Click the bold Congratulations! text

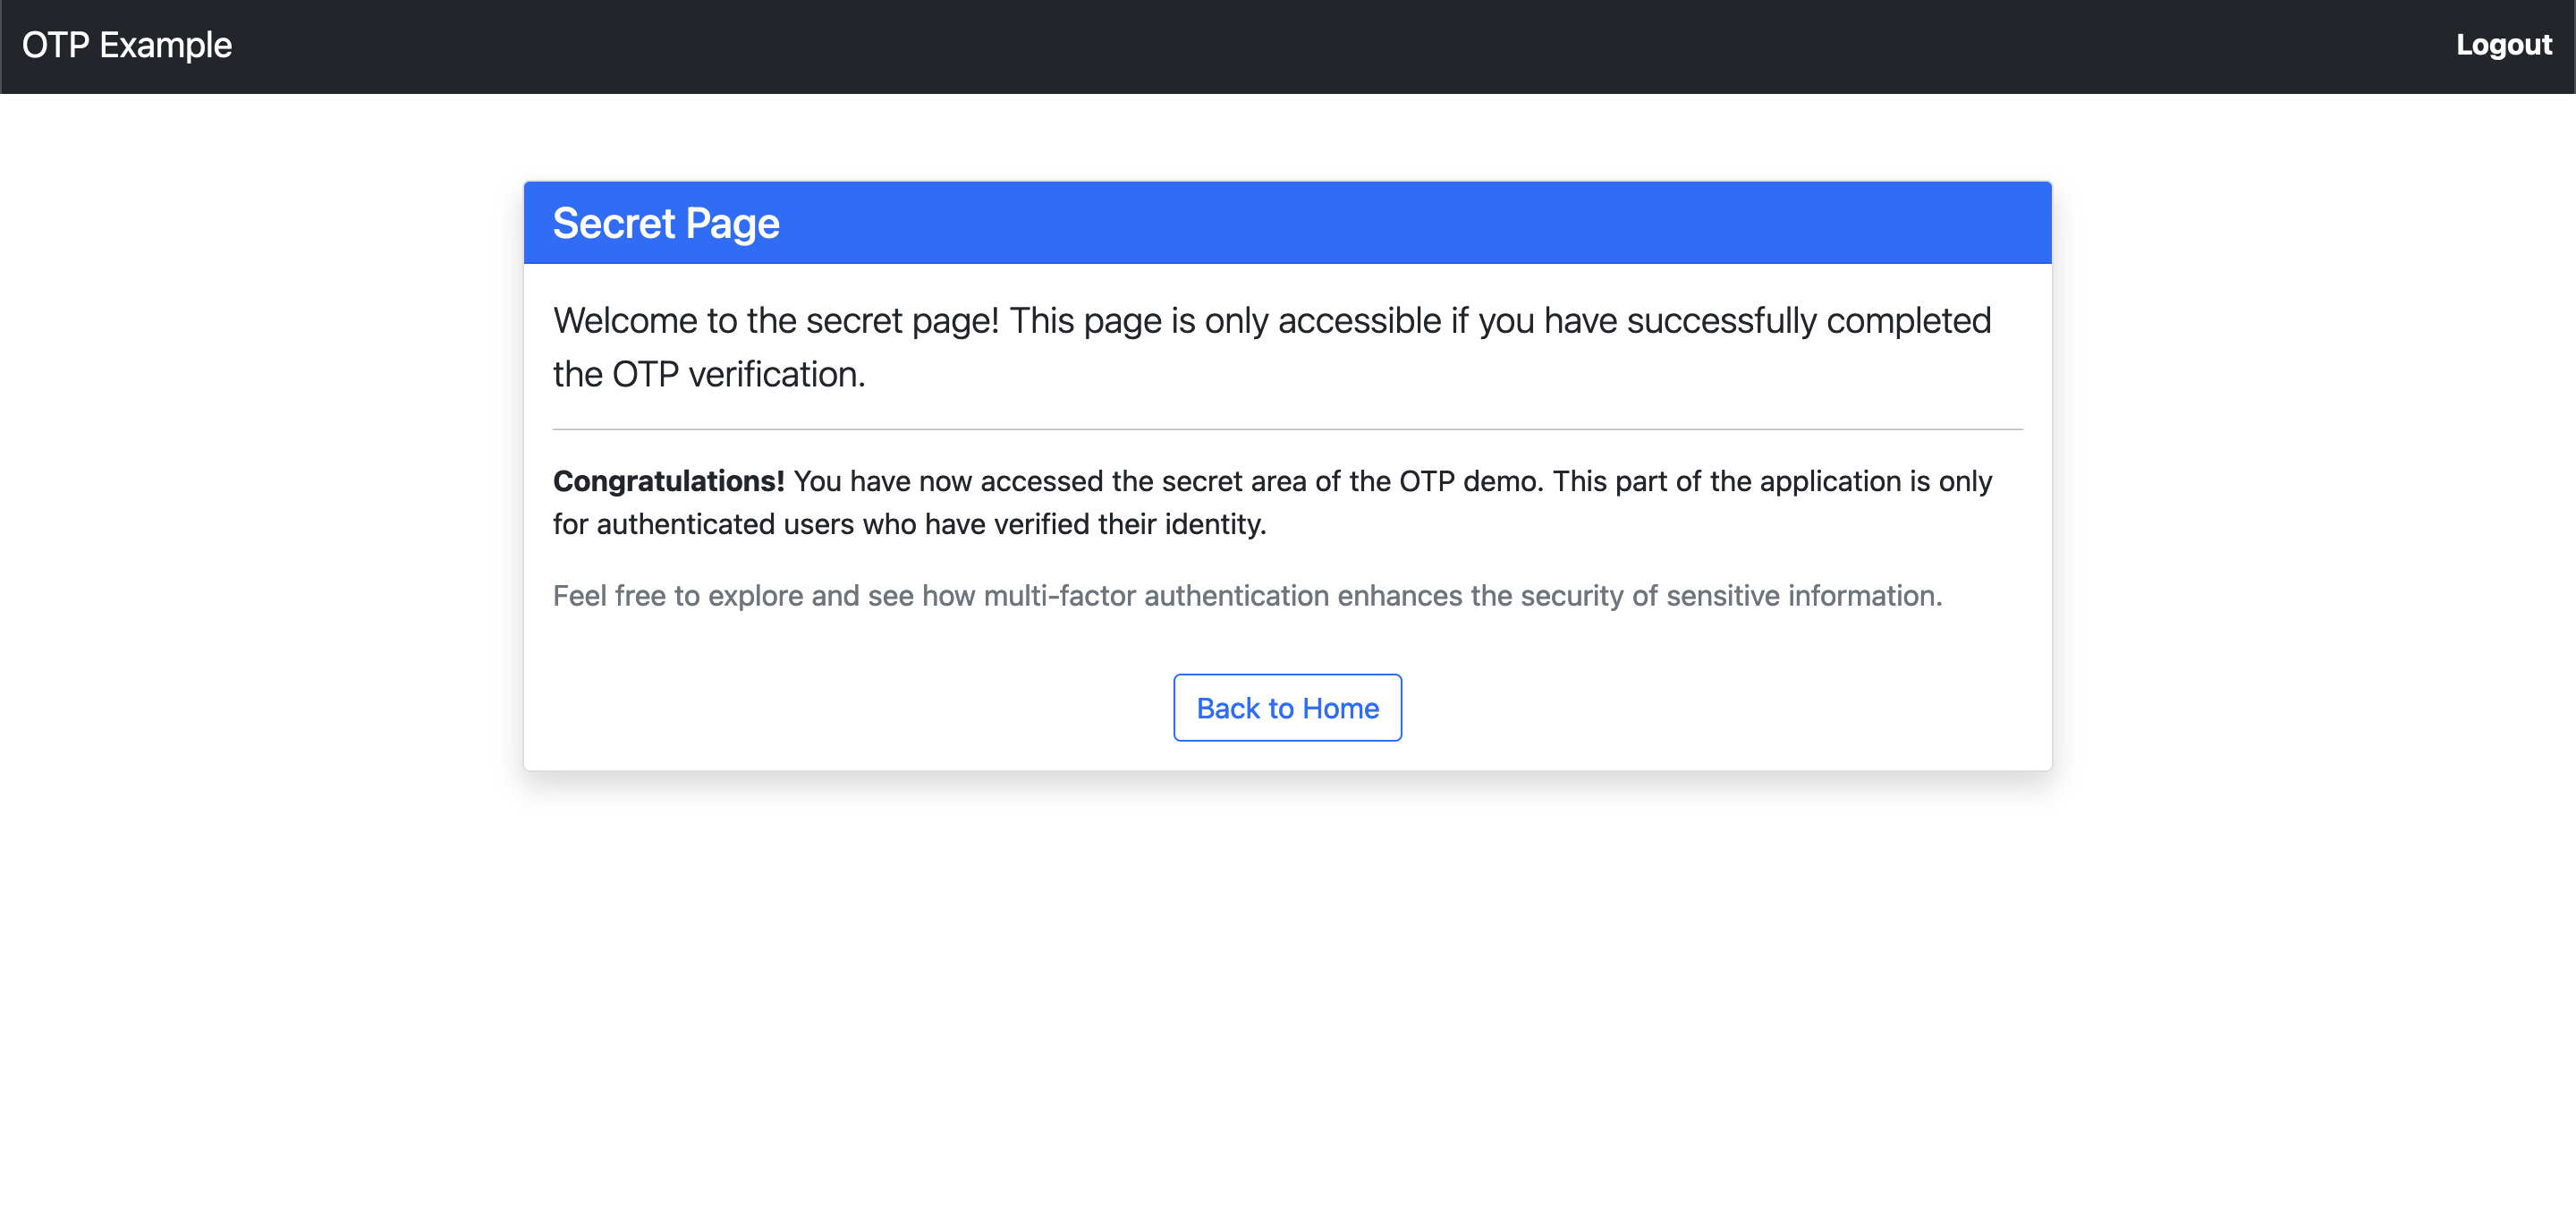click(x=668, y=481)
